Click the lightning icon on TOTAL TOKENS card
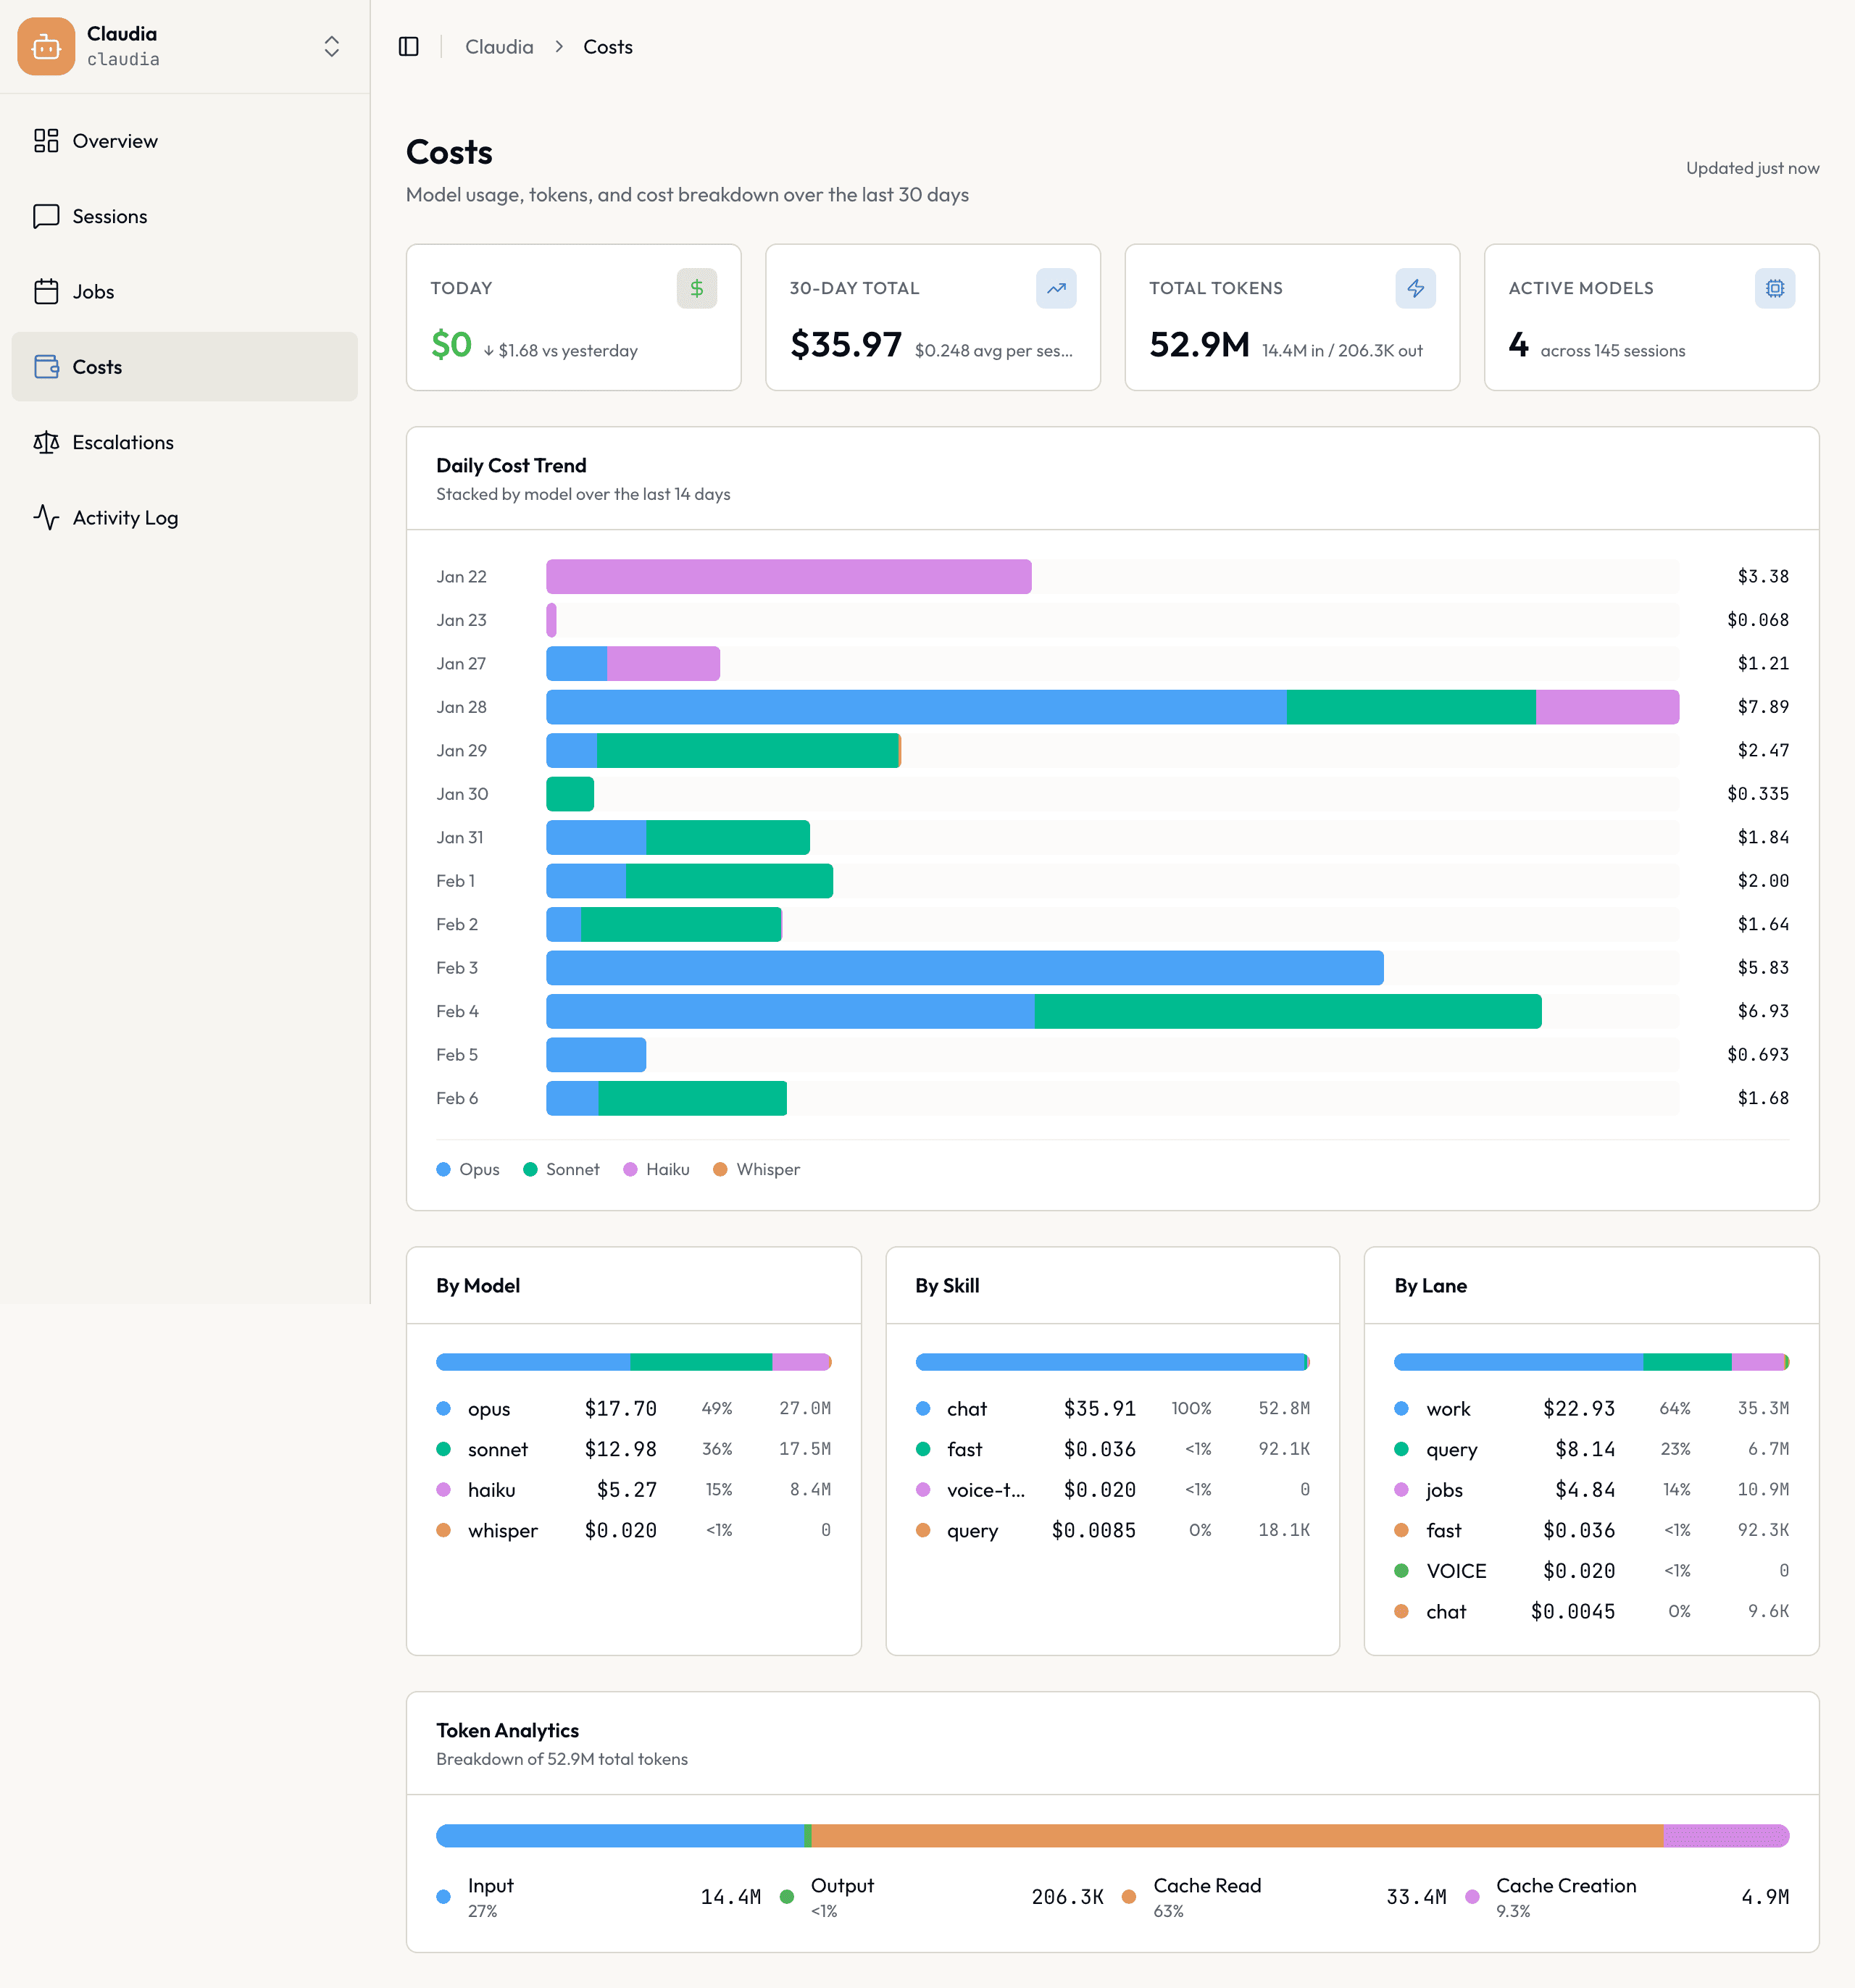 click(x=1415, y=288)
